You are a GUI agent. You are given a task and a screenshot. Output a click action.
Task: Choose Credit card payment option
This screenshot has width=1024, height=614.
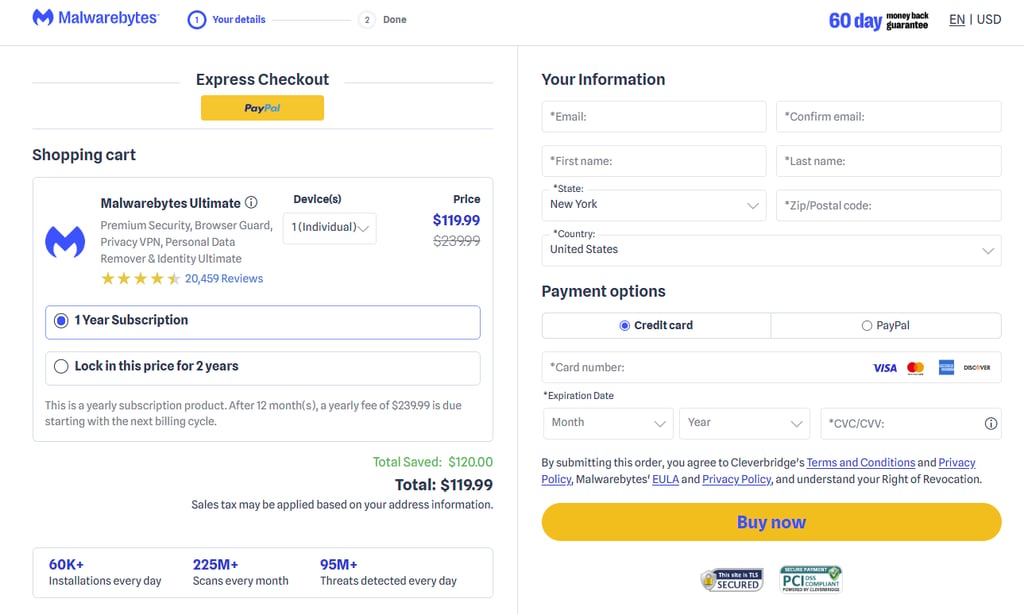pyautogui.click(x=656, y=325)
